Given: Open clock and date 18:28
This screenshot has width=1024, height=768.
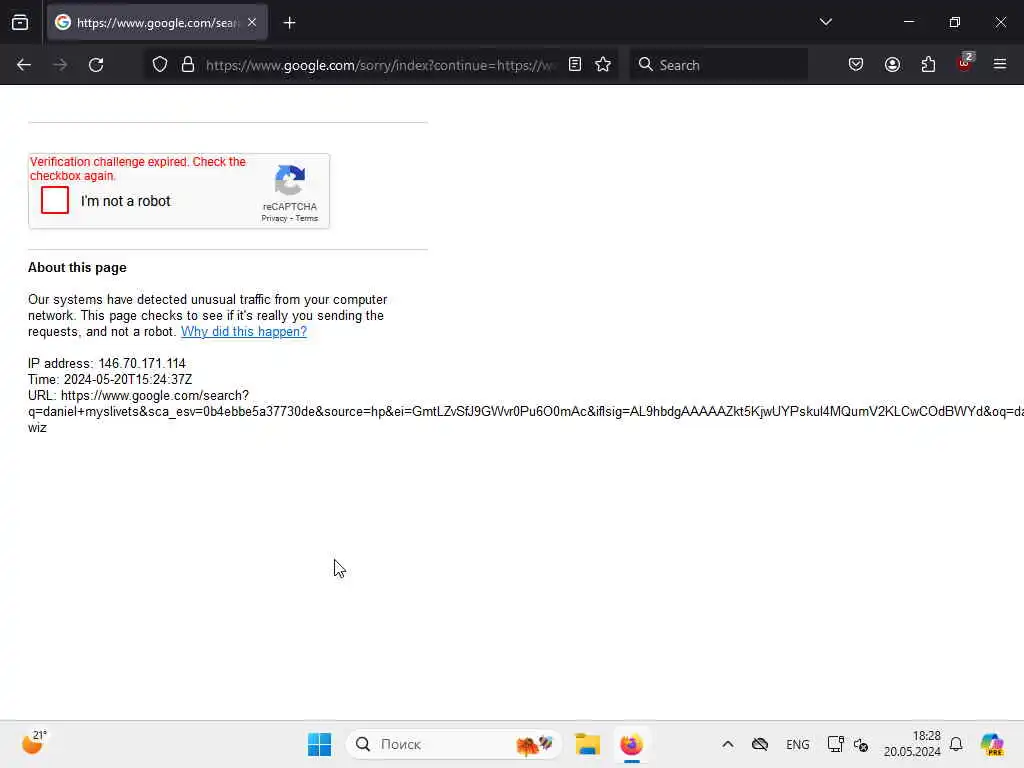Looking at the screenshot, I should [912, 744].
